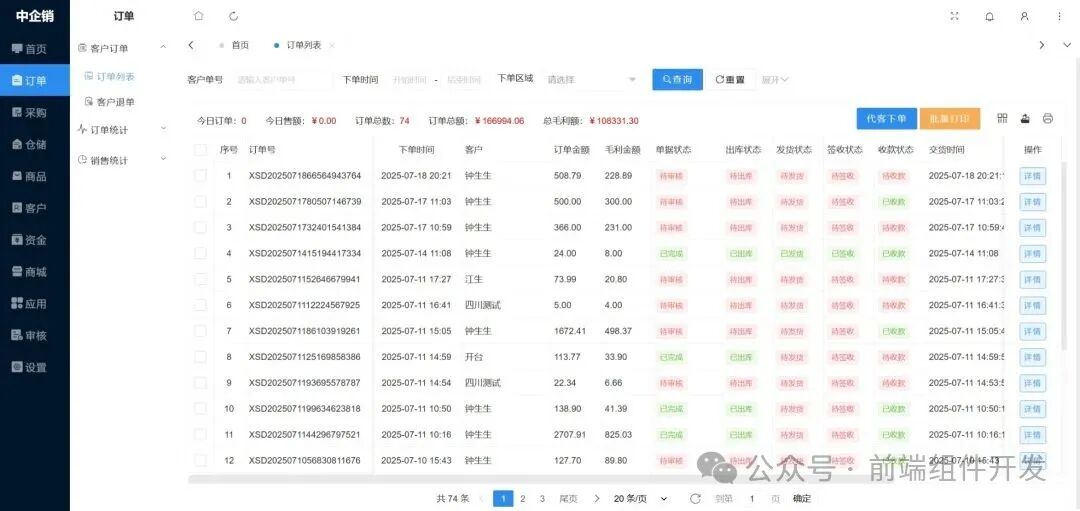The width and height of the screenshot is (1080, 511).
Task: Open the 下单区域 dropdown
Action: (591, 80)
